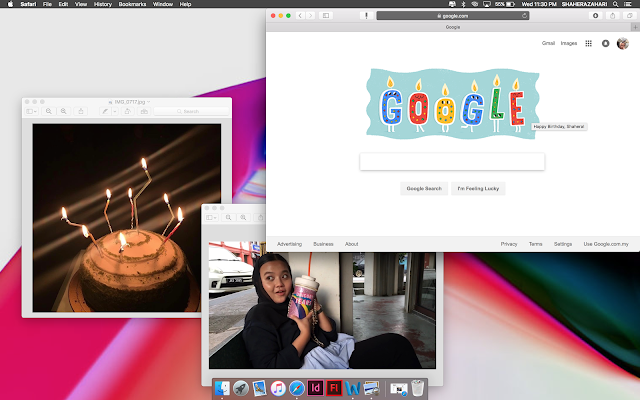Screen dimensions: 640x400
Task: Open the History menu
Action: [103, 4]
